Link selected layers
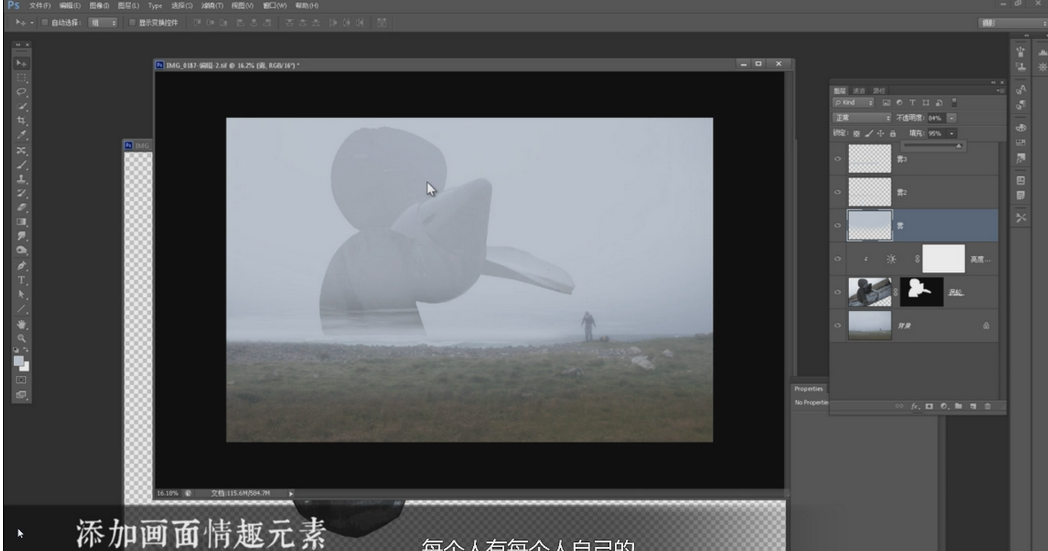This screenshot has width=1048, height=551. (x=900, y=406)
